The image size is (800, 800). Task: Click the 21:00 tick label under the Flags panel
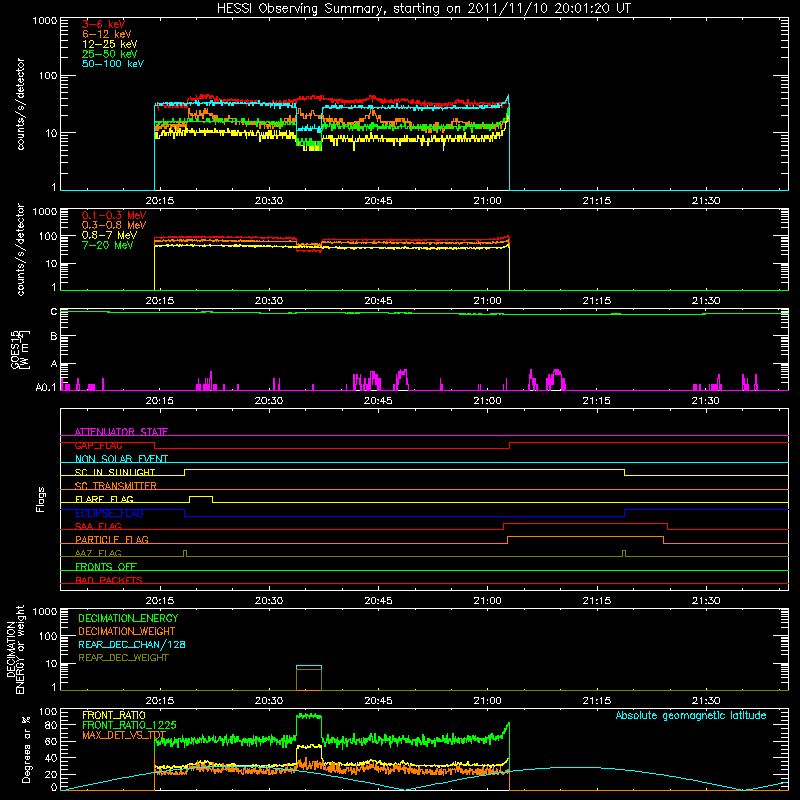tap(487, 601)
